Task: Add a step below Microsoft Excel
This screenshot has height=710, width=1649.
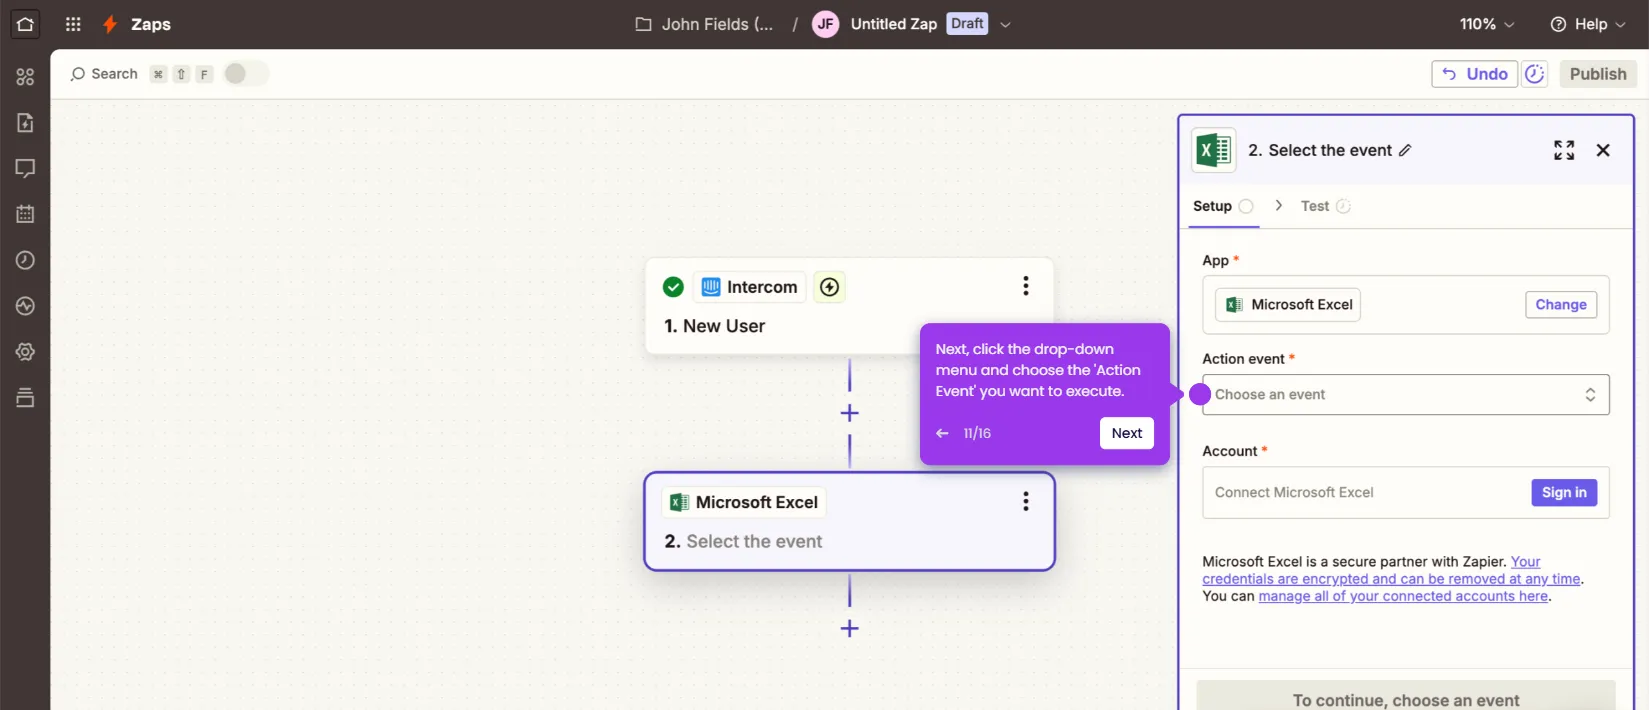Action: [x=849, y=628]
